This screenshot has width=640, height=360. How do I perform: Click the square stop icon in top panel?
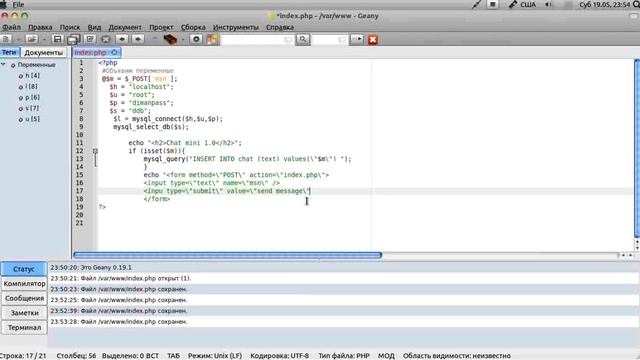pyautogui.click(x=493, y=4)
